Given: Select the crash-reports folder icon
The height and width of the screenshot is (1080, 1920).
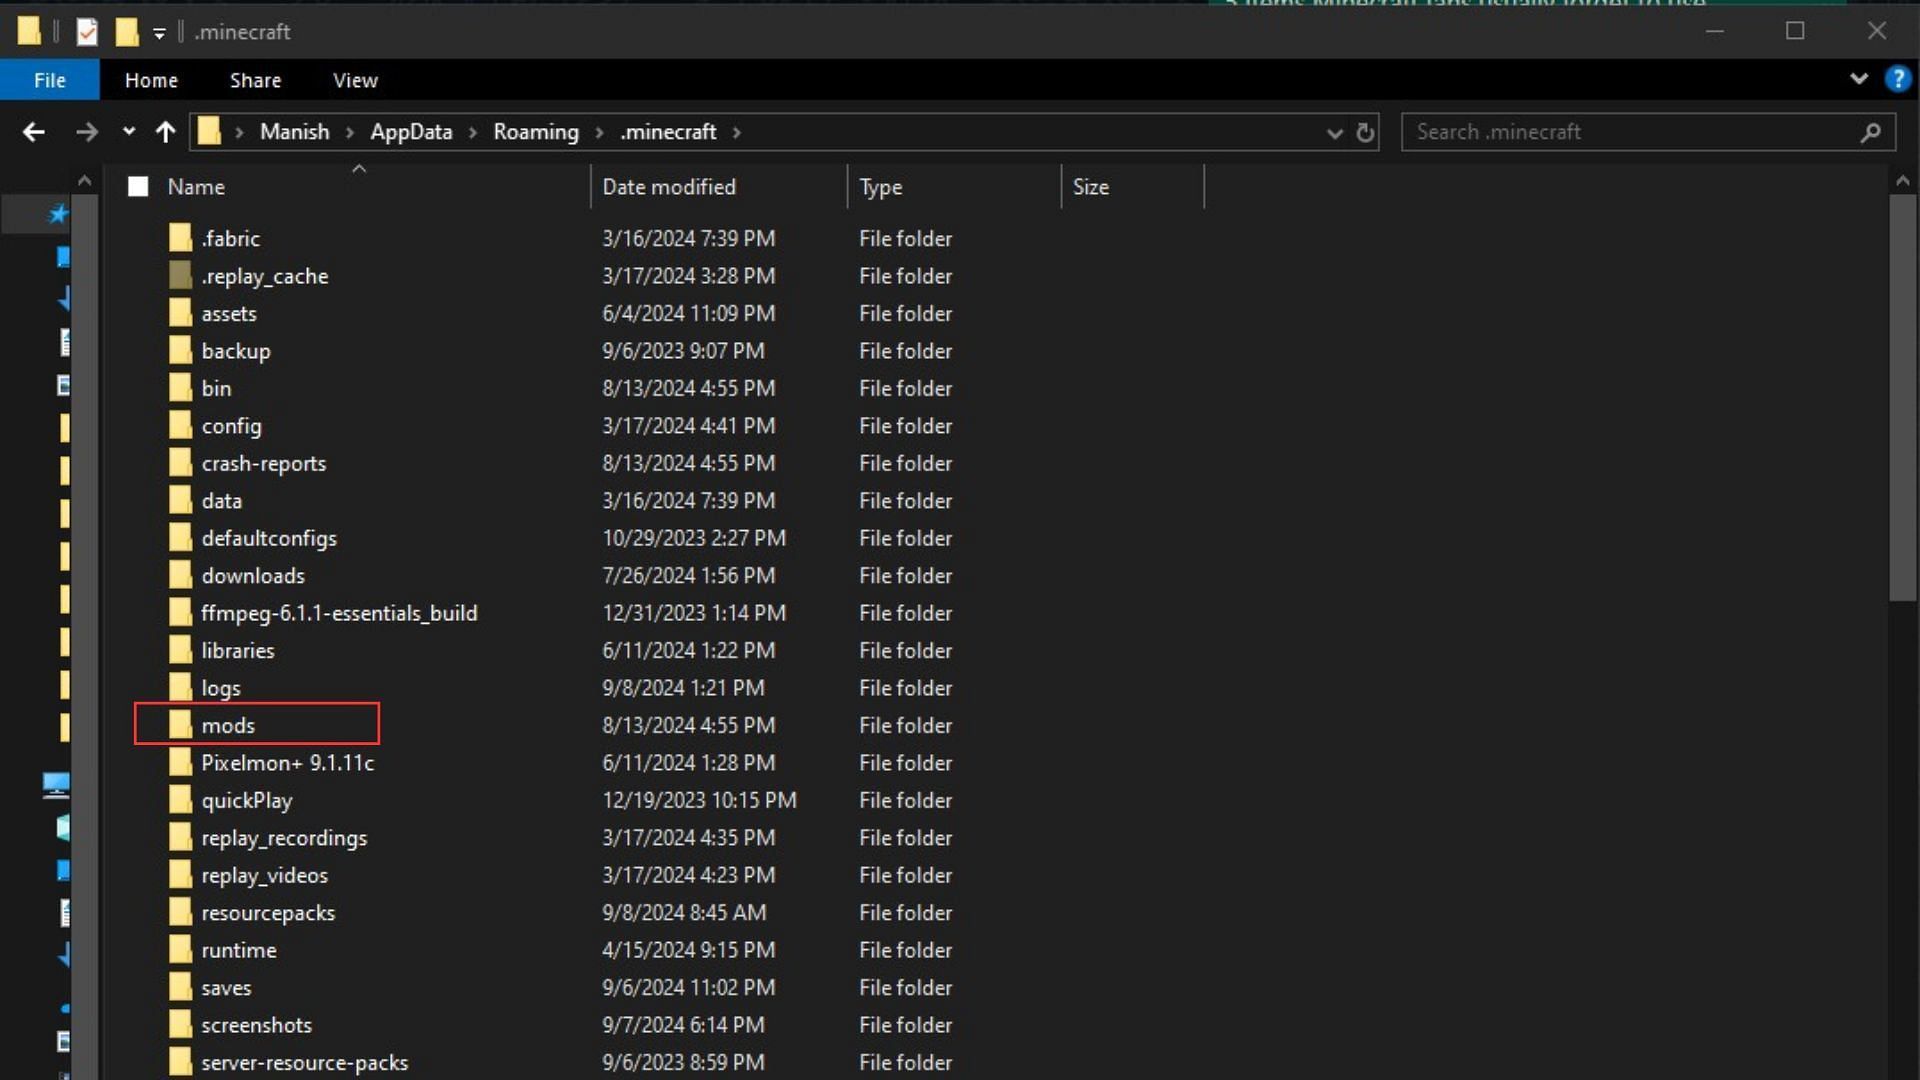Looking at the screenshot, I should pyautogui.click(x=180, y=463).
